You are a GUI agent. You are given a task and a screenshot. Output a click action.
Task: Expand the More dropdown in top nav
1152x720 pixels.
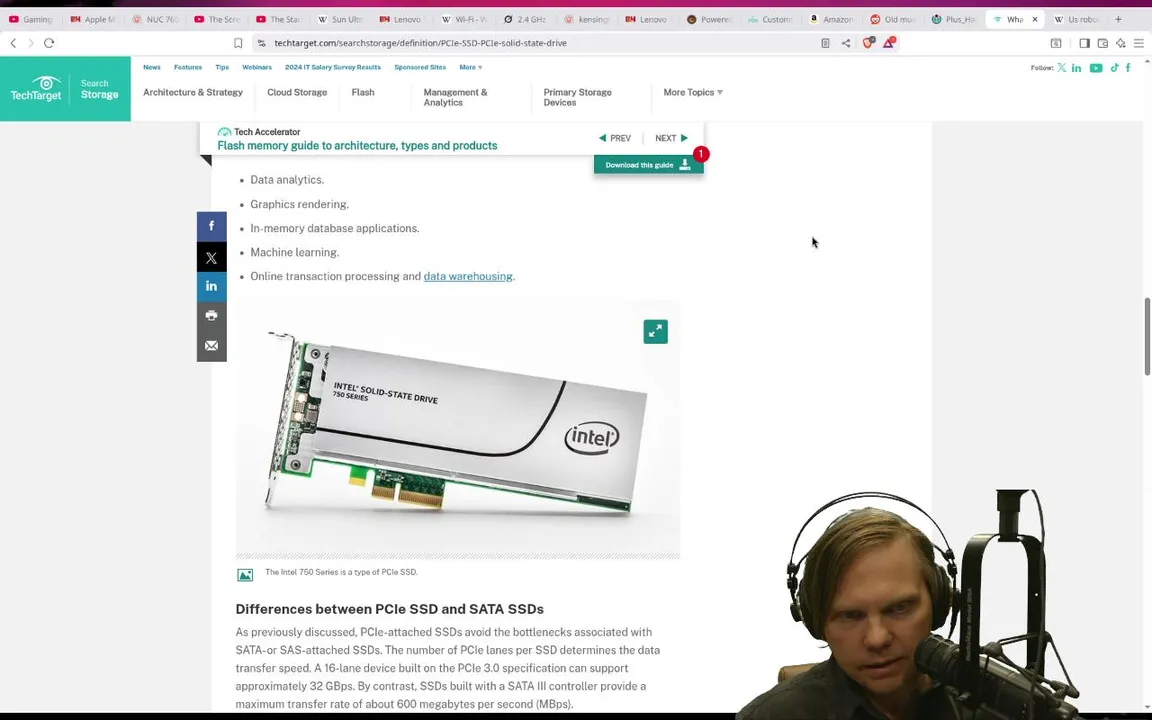[470, 67]
